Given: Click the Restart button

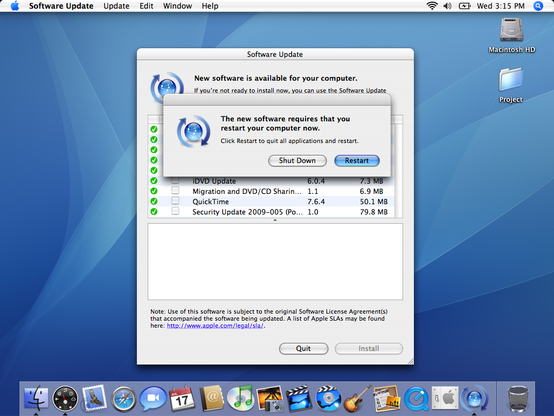Looking at the screenshot, I should click(357, 160).
